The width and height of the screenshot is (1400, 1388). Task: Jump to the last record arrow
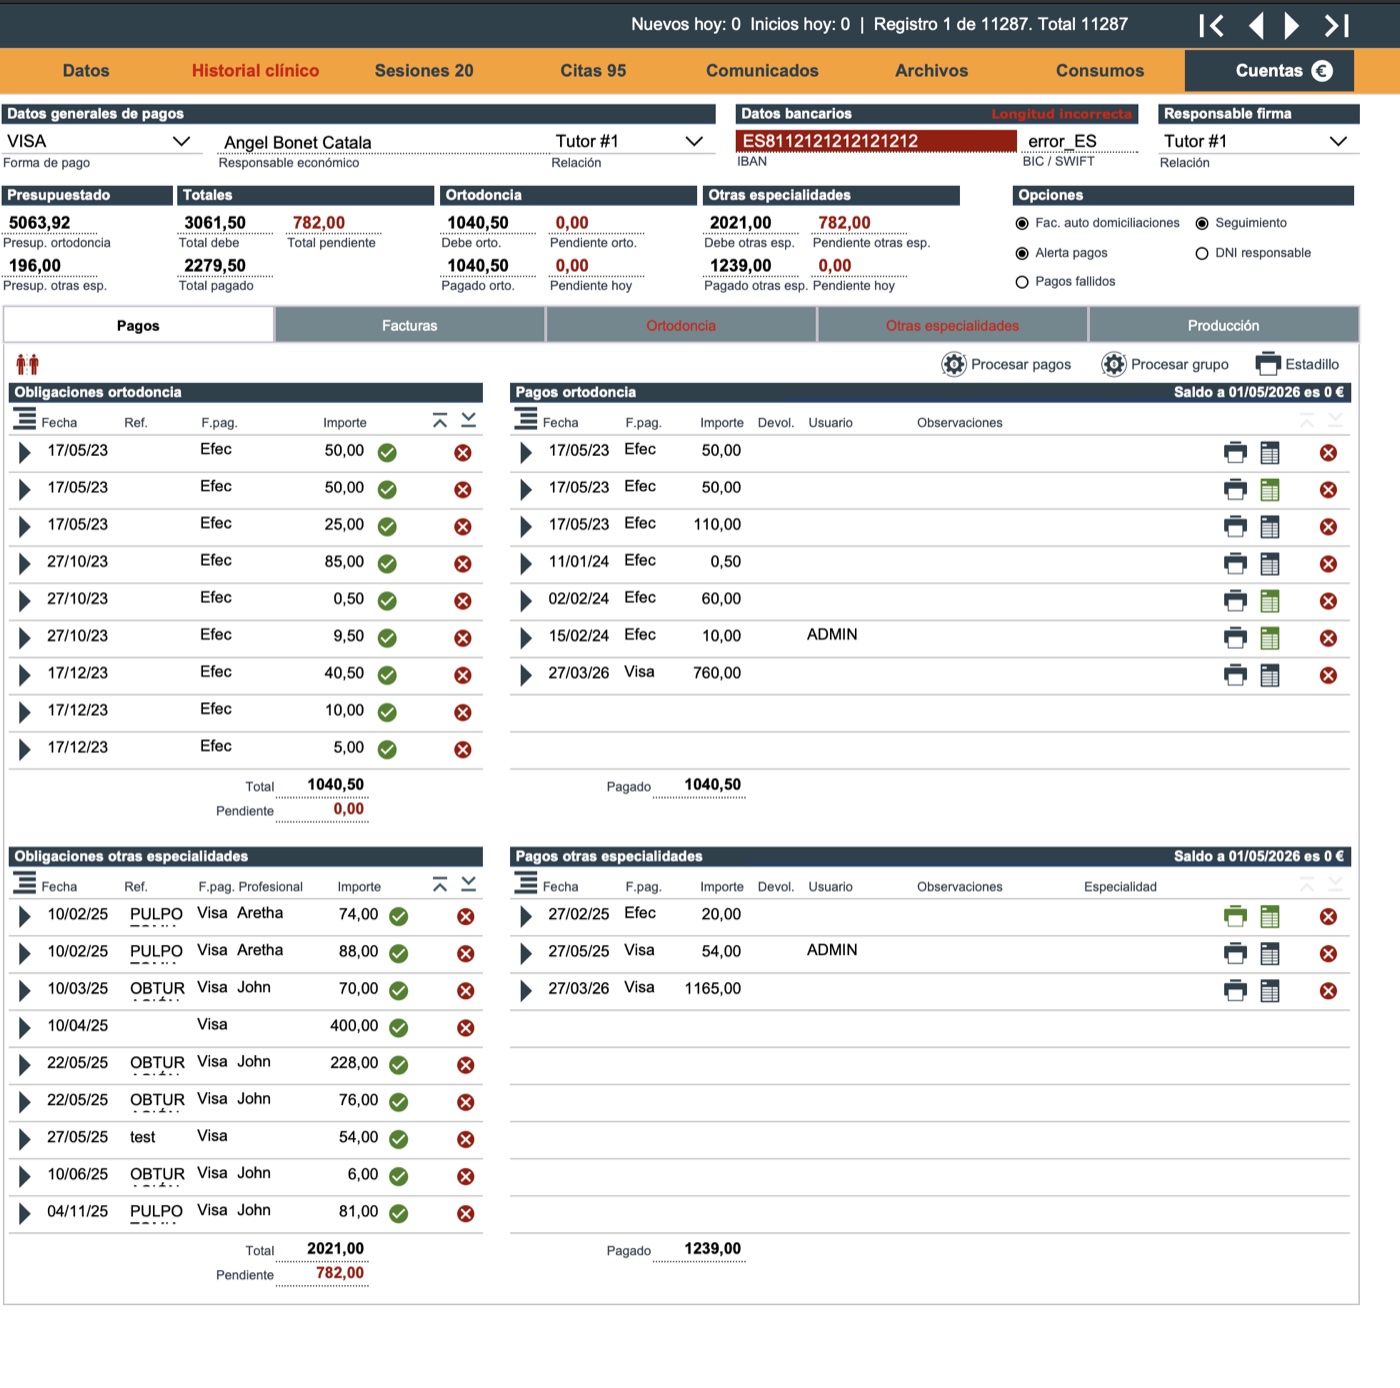click(x=1337, y=25)
